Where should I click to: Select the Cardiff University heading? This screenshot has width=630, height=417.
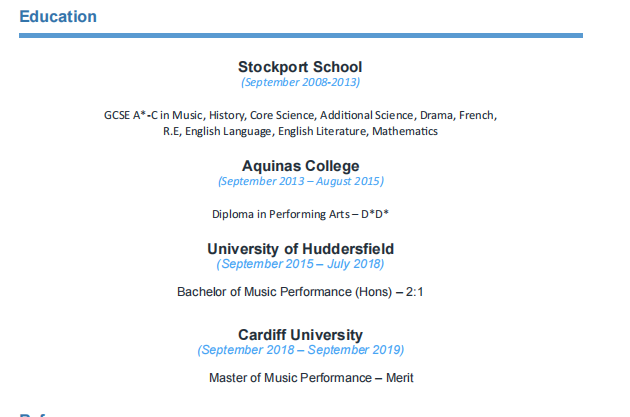(x=300, y=335)
